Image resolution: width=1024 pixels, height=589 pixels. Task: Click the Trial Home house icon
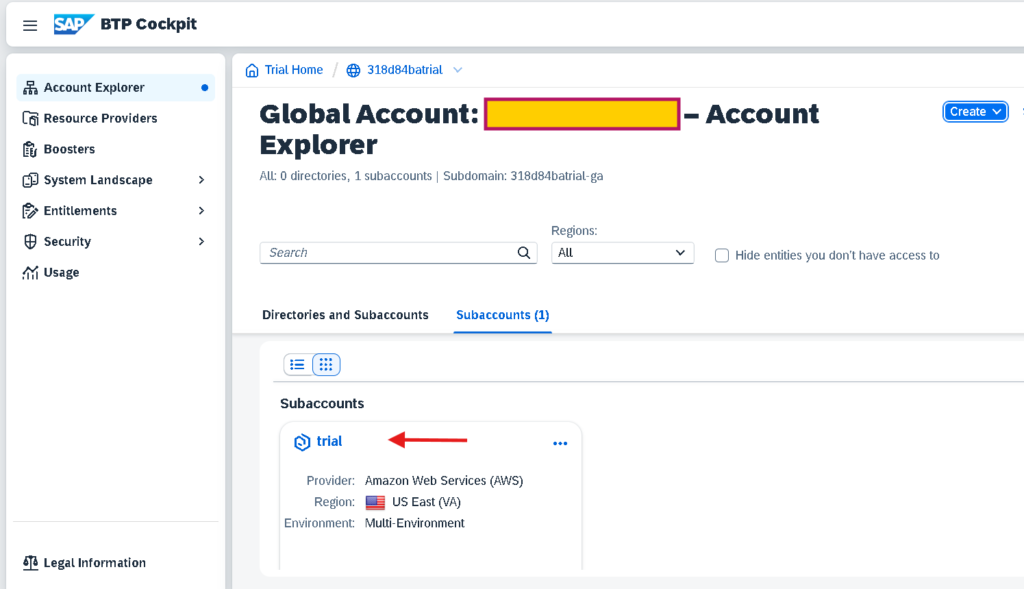click(252, 70)
